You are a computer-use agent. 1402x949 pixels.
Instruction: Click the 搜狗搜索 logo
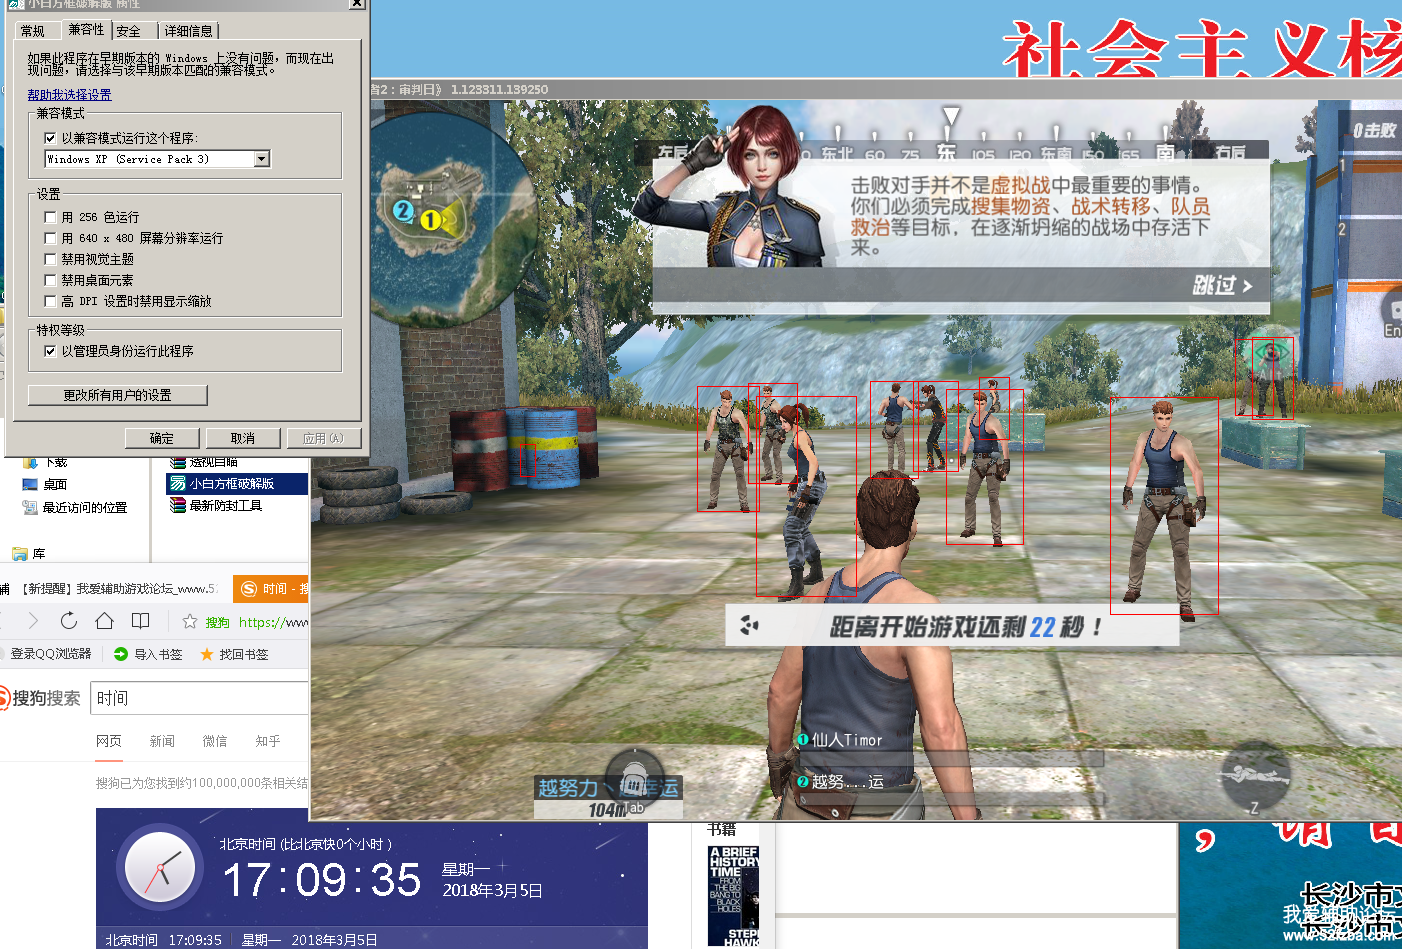coord(40,698)
